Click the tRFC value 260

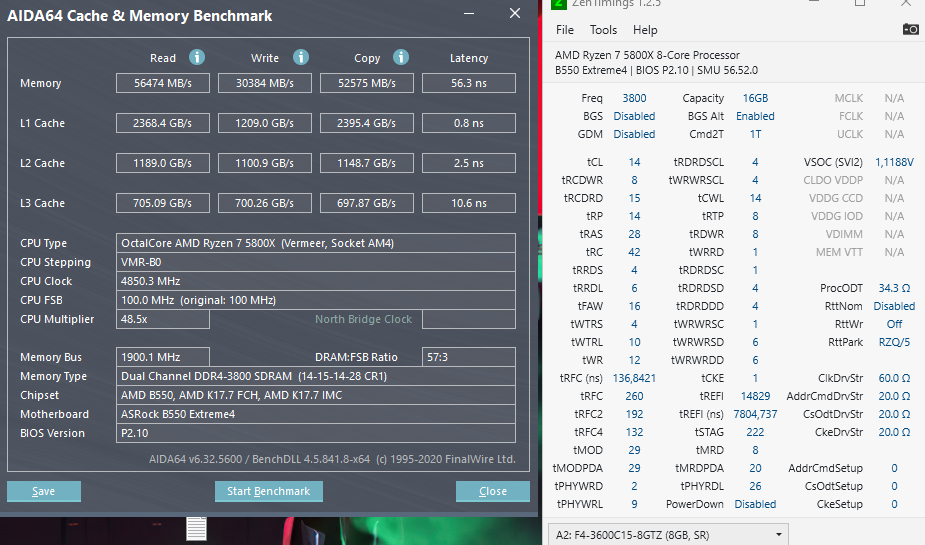point(634,396)
